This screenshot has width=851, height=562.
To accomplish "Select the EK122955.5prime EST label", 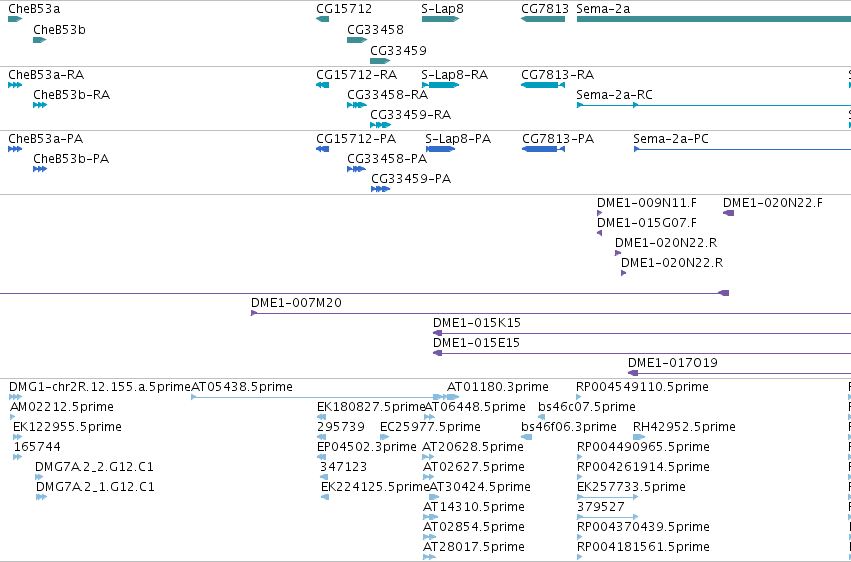I will (67, 427).
